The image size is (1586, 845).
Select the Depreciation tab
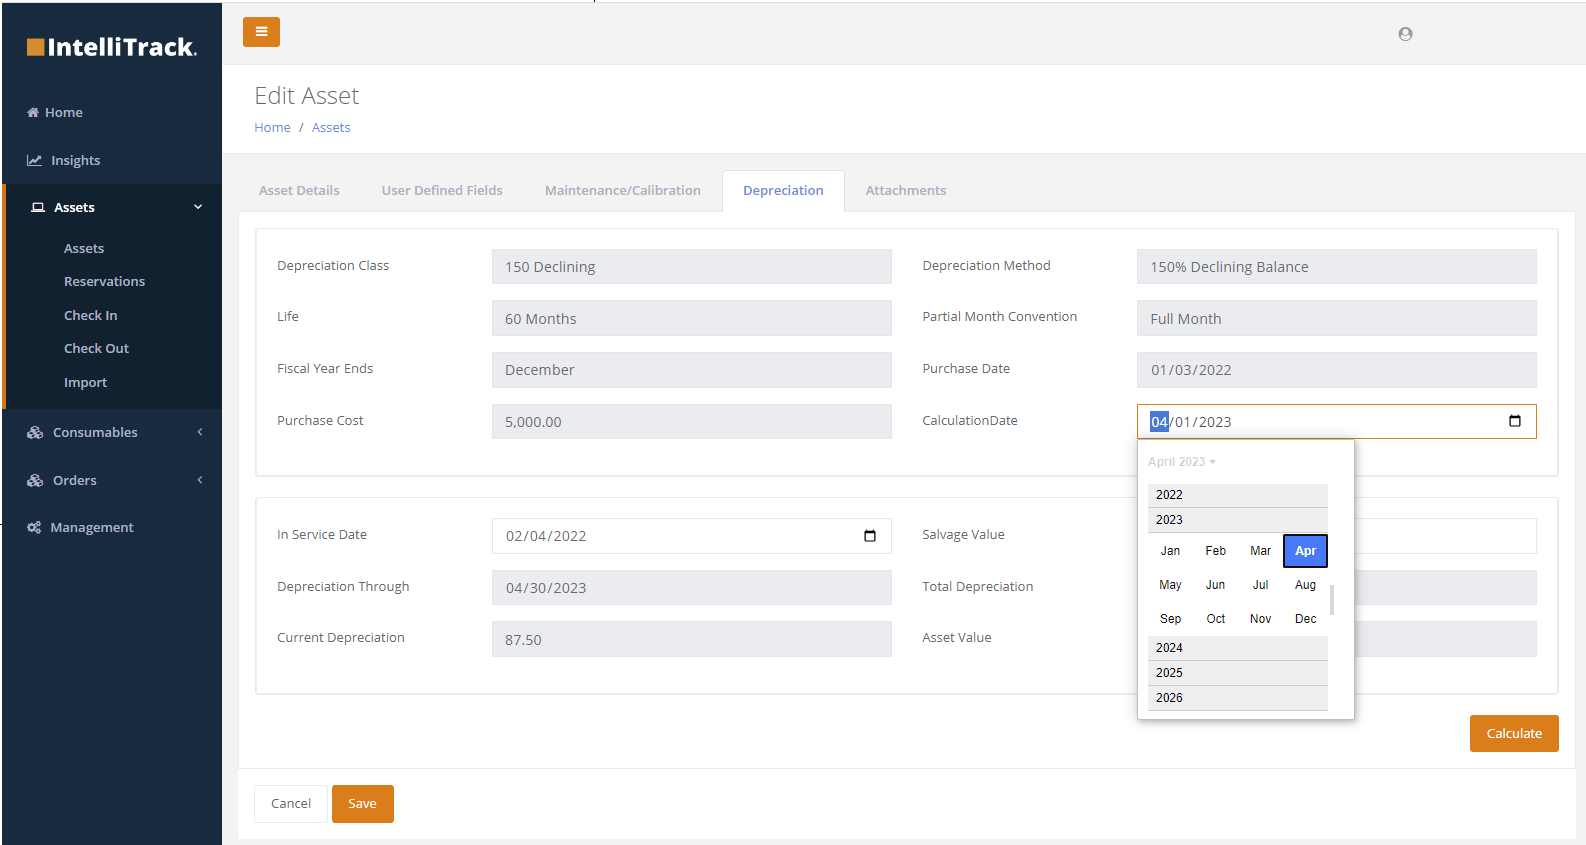pyautogui.click(x=783, y=190)
